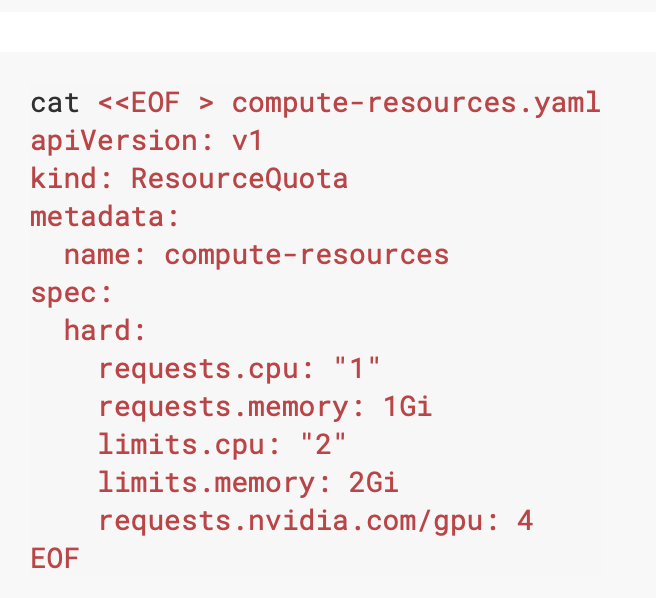This screenshot has height=598, width=656.
Task: Click the GPU quota value 4
Action: [525, 521]
